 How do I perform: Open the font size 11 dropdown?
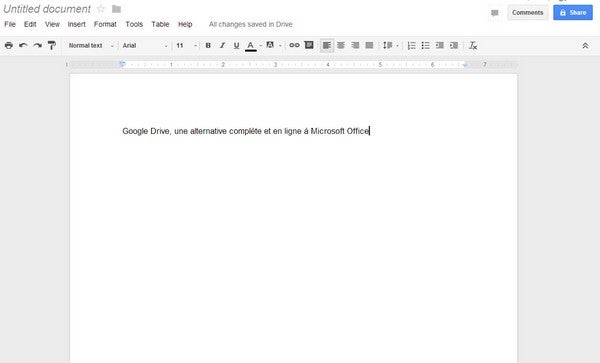tap(186, 46)
